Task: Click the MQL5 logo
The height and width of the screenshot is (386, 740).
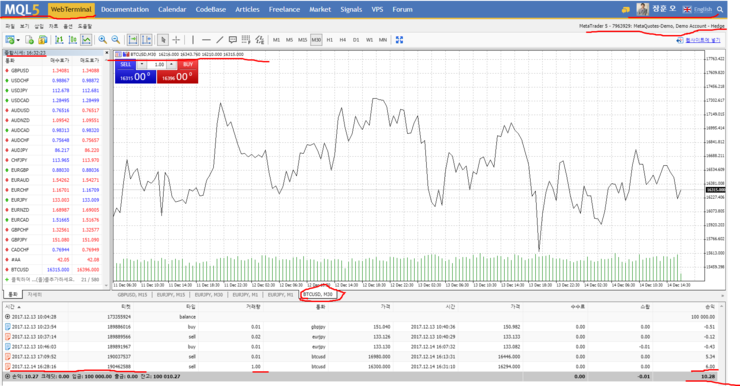Action: click(x=22, y=9)
